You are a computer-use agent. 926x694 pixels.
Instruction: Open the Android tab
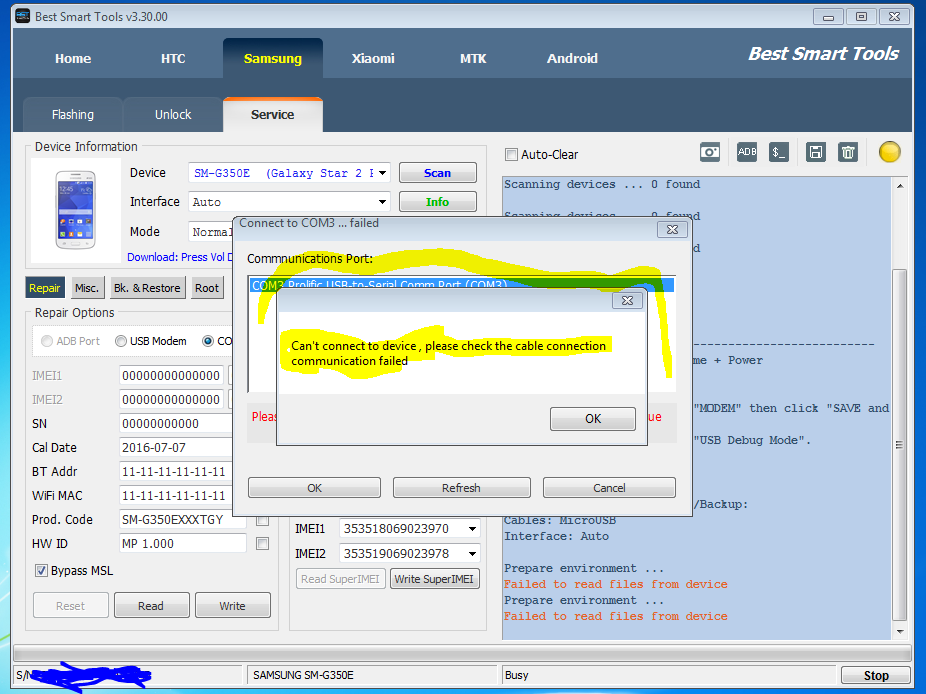tap(572, 58)
